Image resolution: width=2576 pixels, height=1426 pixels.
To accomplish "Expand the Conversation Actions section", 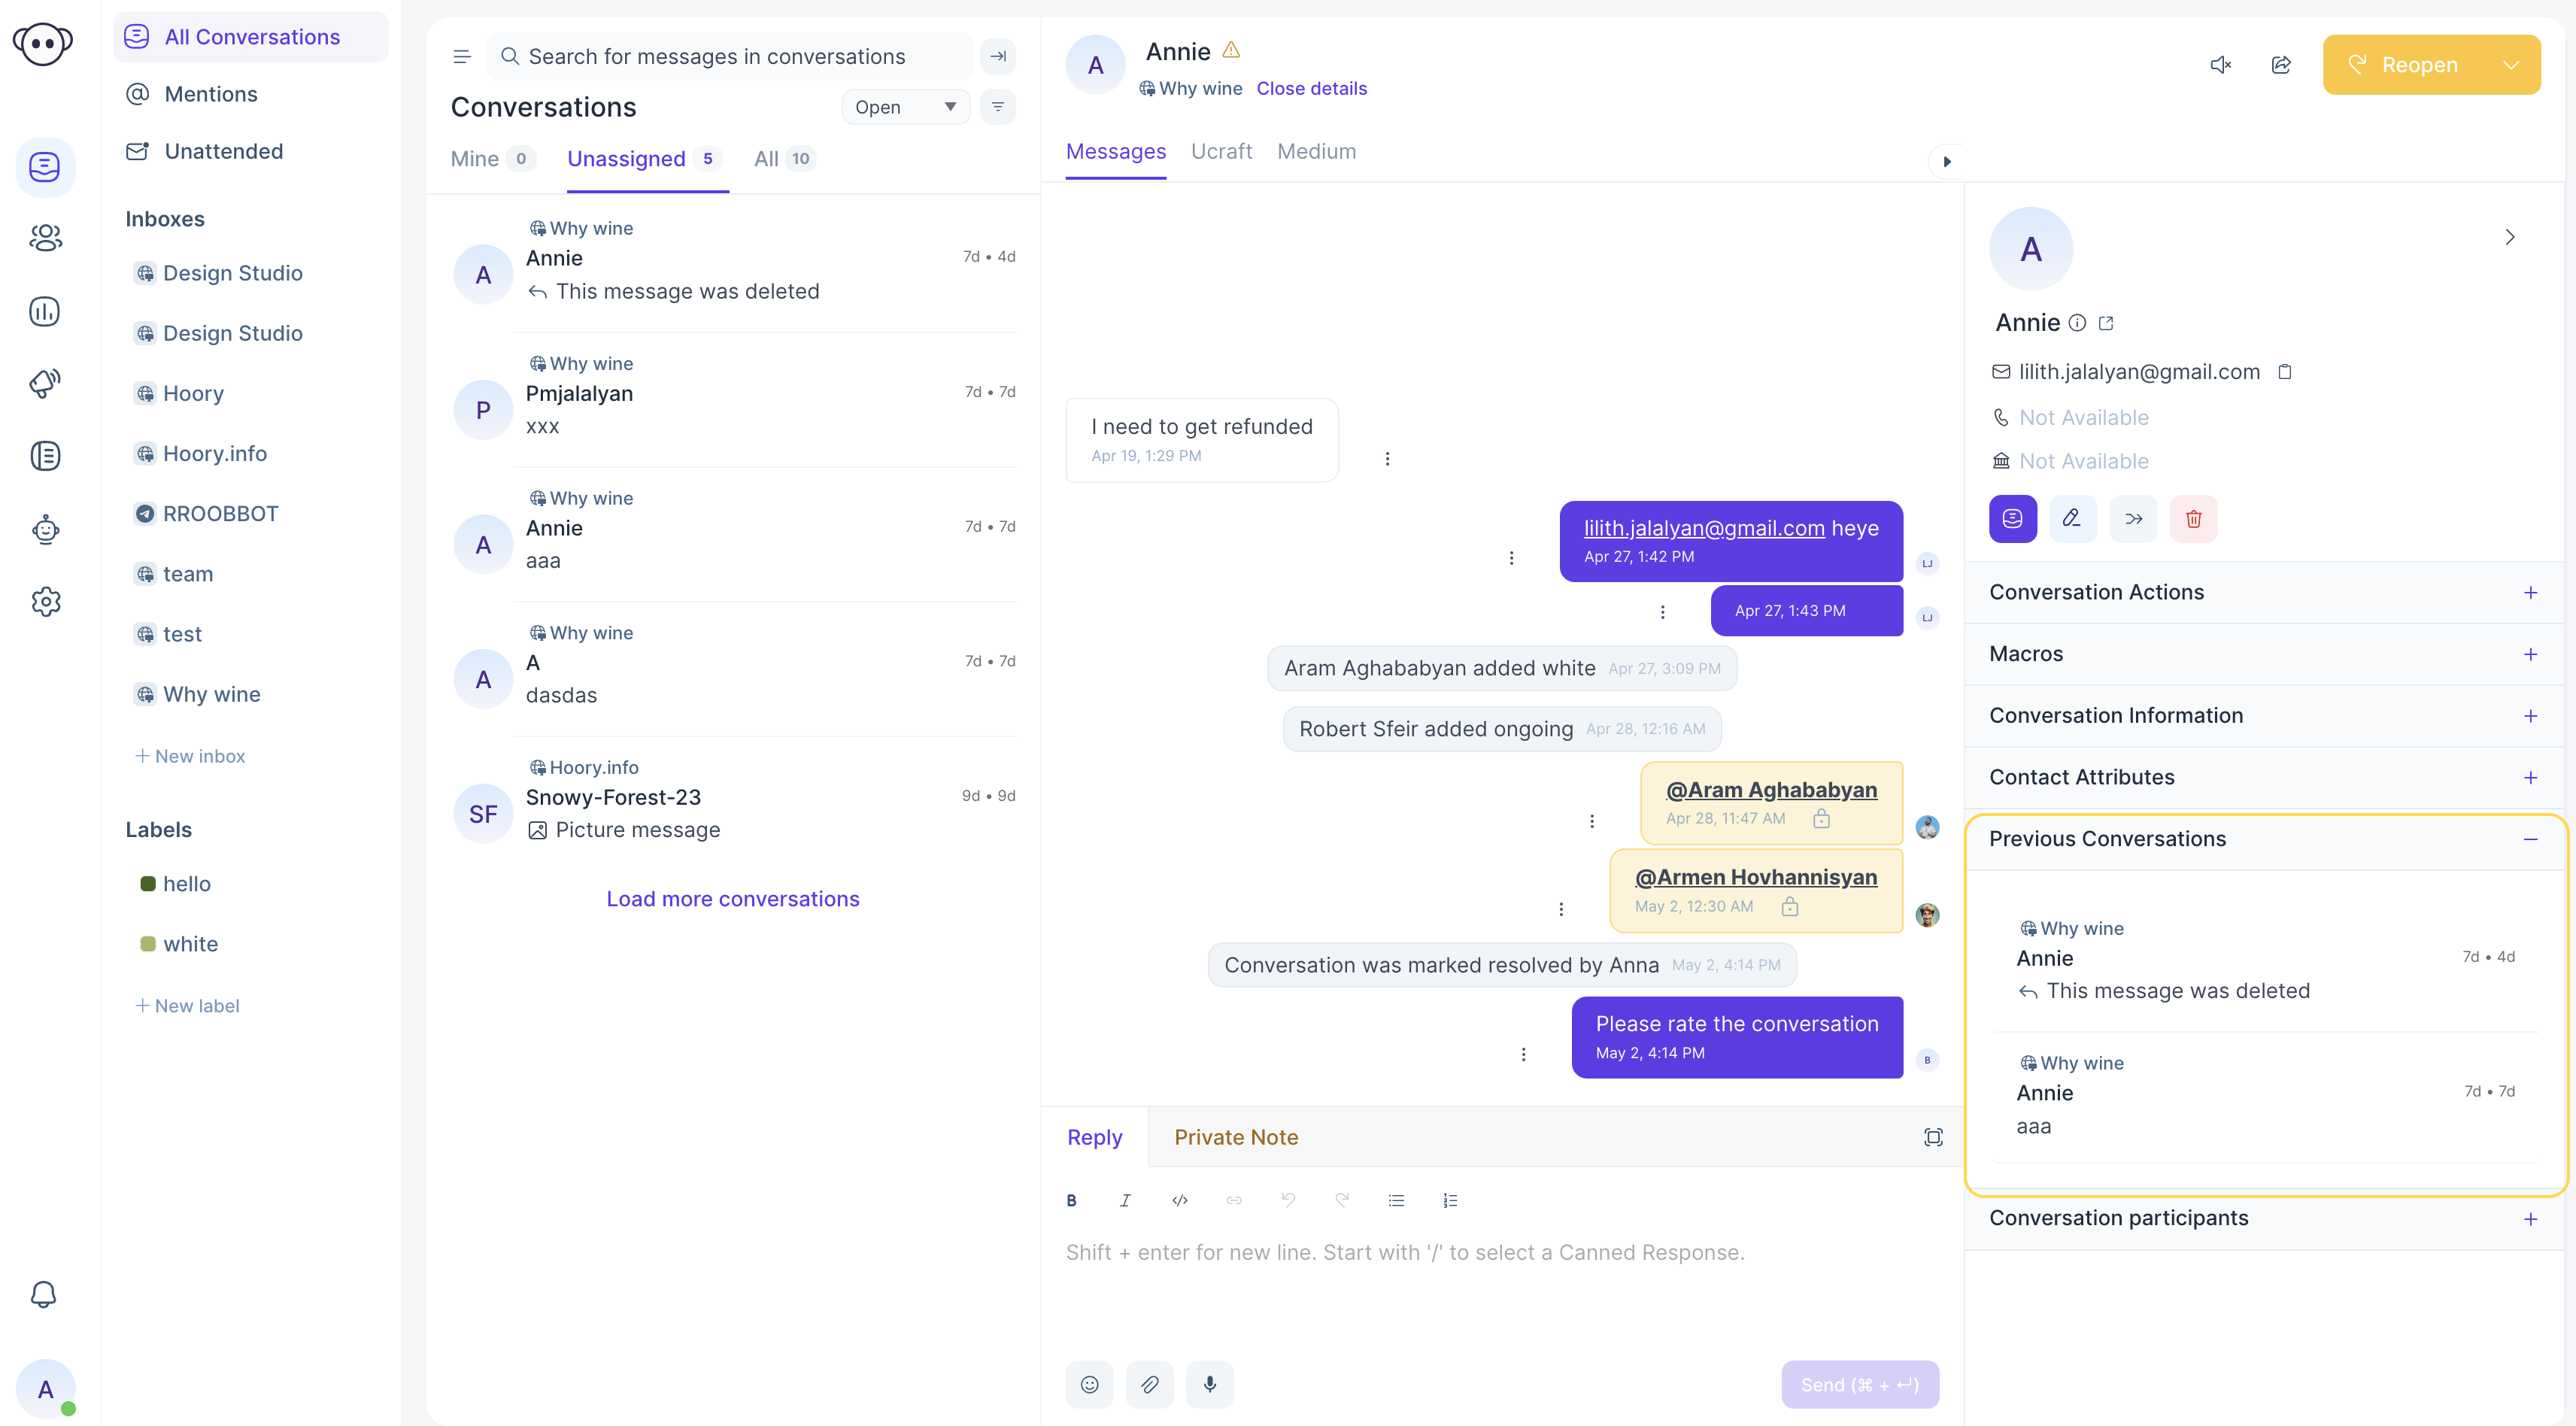I will tap(2529, 592).
